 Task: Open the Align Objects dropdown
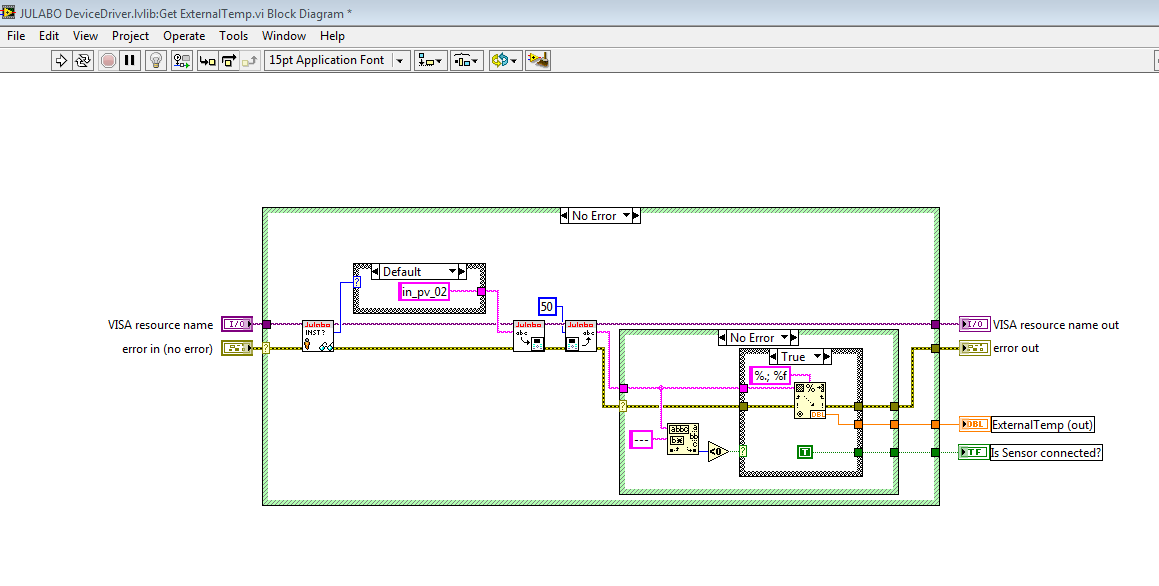pyautogui.click(x=431, y=60)
